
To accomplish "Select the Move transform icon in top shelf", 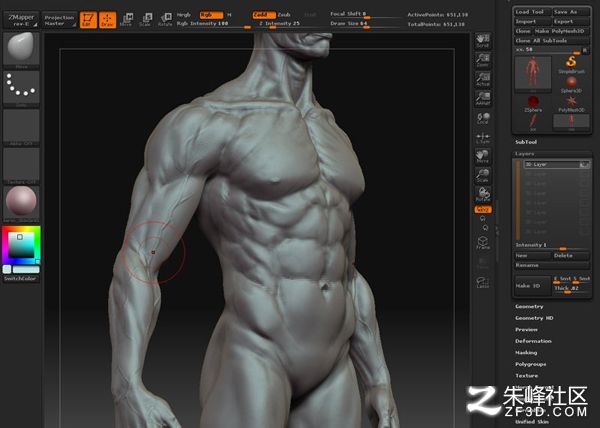I will tap(126, 20).
